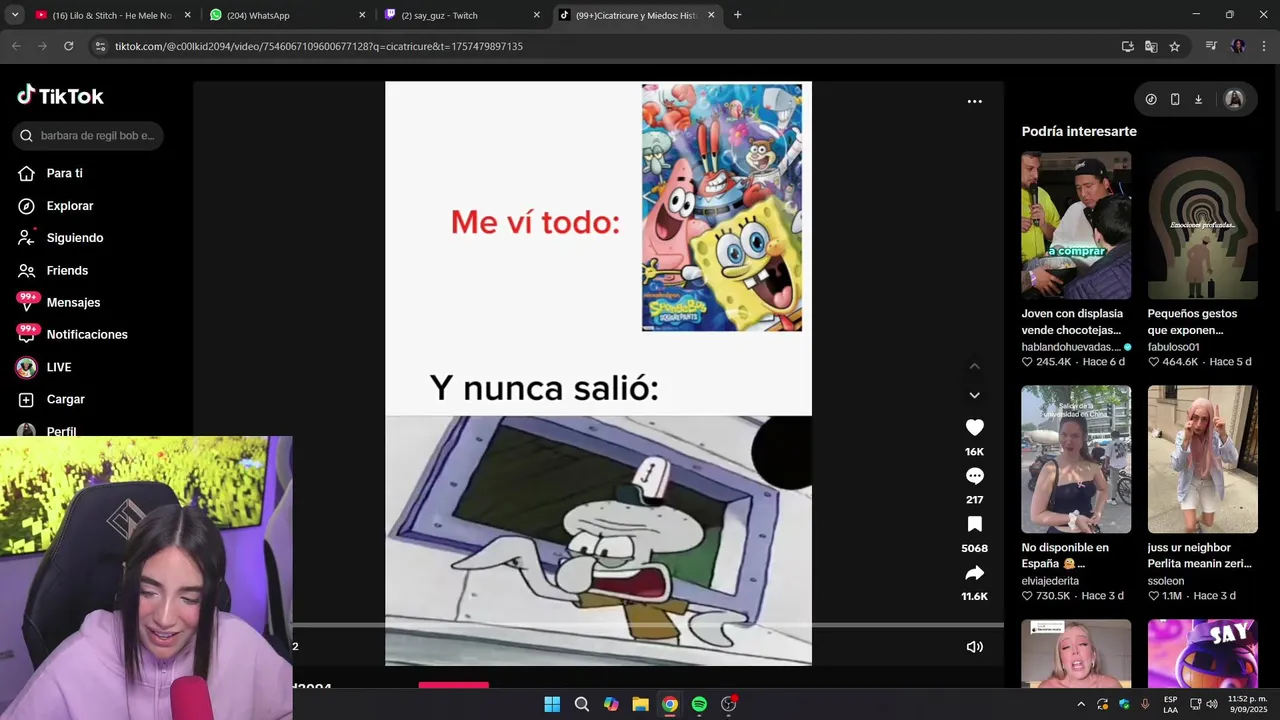
Task: Go to Para ti feed
Action: [x=64, y=173]
